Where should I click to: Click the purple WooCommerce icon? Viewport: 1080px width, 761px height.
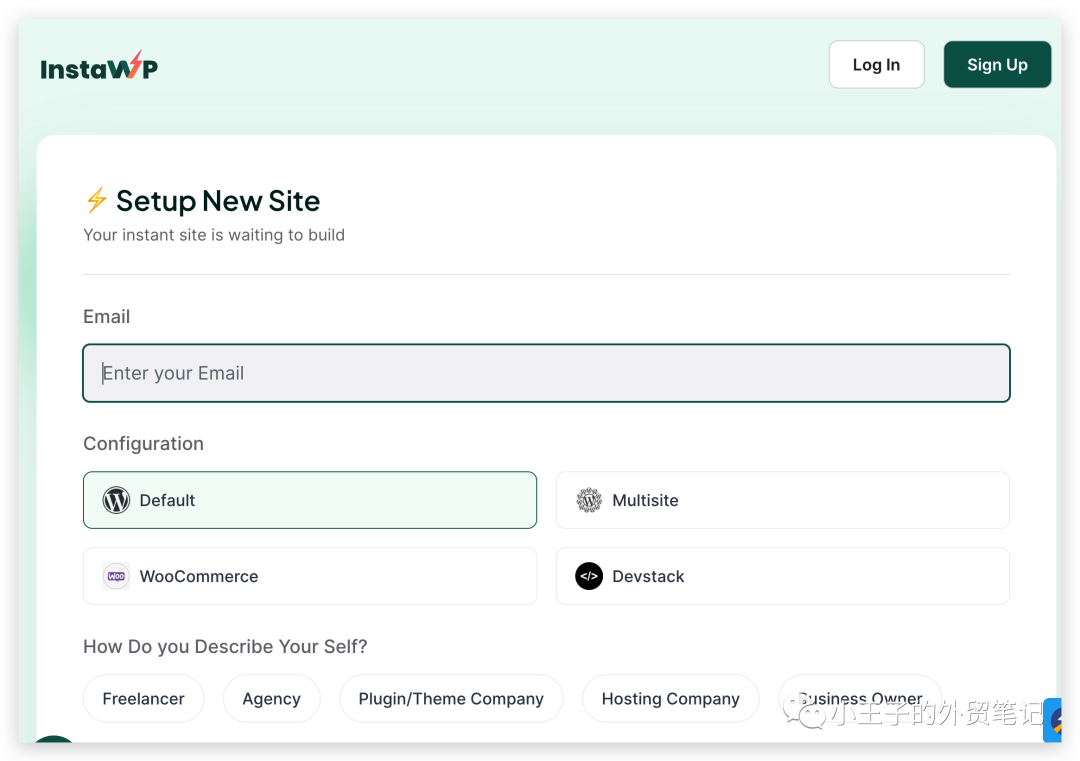coord(116,576)
